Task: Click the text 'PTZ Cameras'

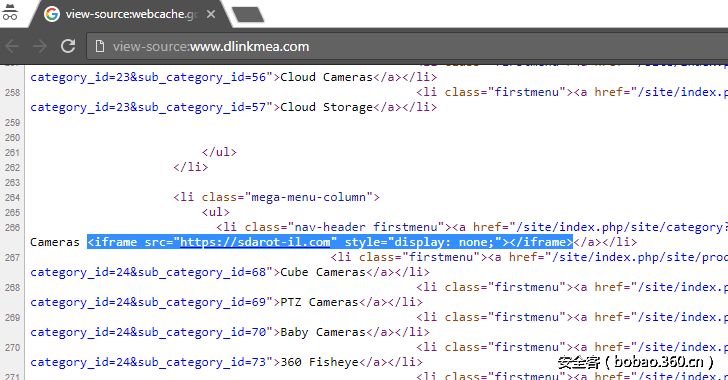Action: (x=319, y=302)
